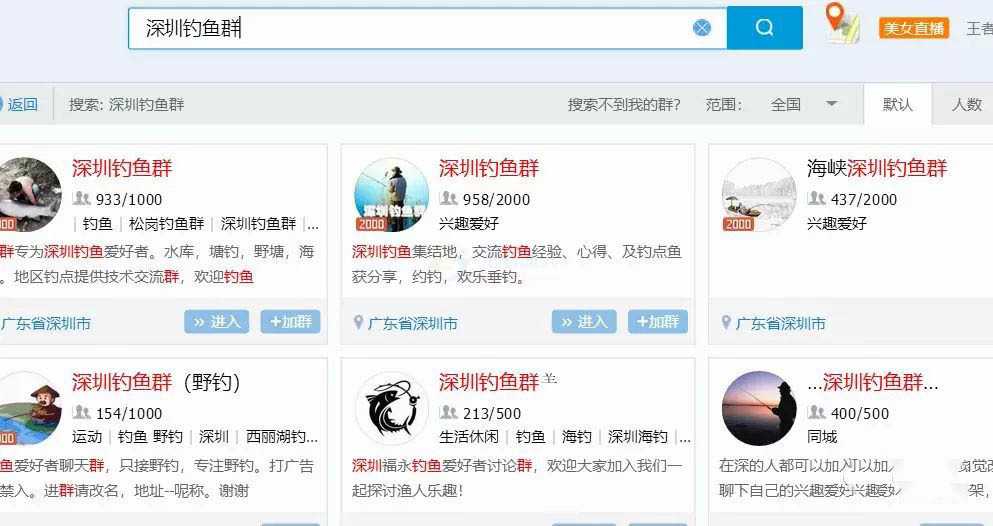
Task: Go back using 返回
Action: pyautogui.click(x=20, y=104)
